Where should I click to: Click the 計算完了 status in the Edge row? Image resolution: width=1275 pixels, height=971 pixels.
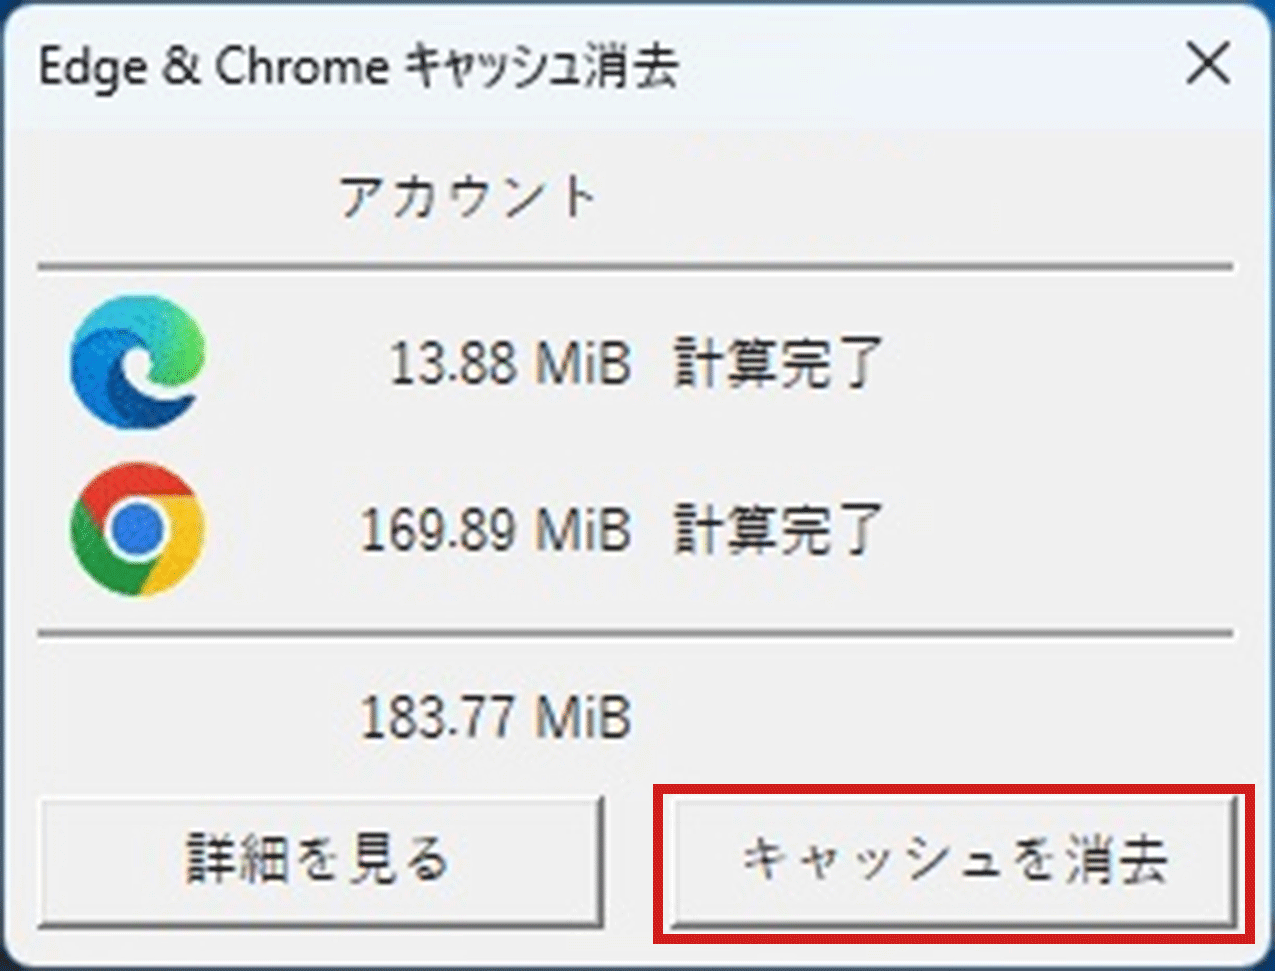tap(777, 363)
